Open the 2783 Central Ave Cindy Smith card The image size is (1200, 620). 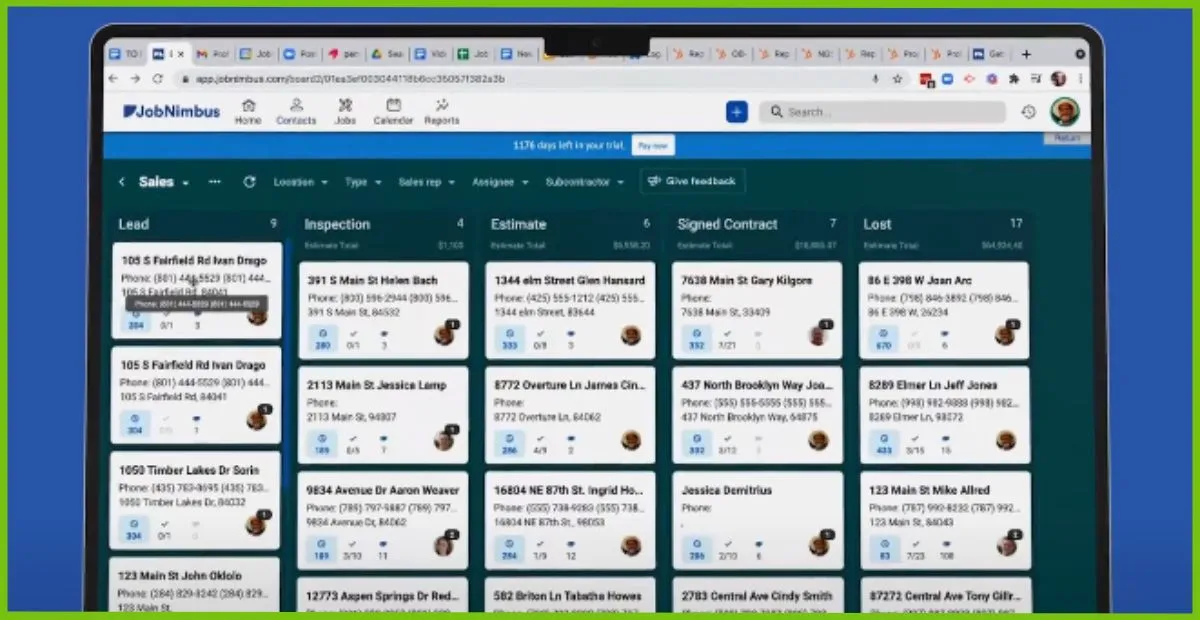pyautogui.click(x=757, y=595)
